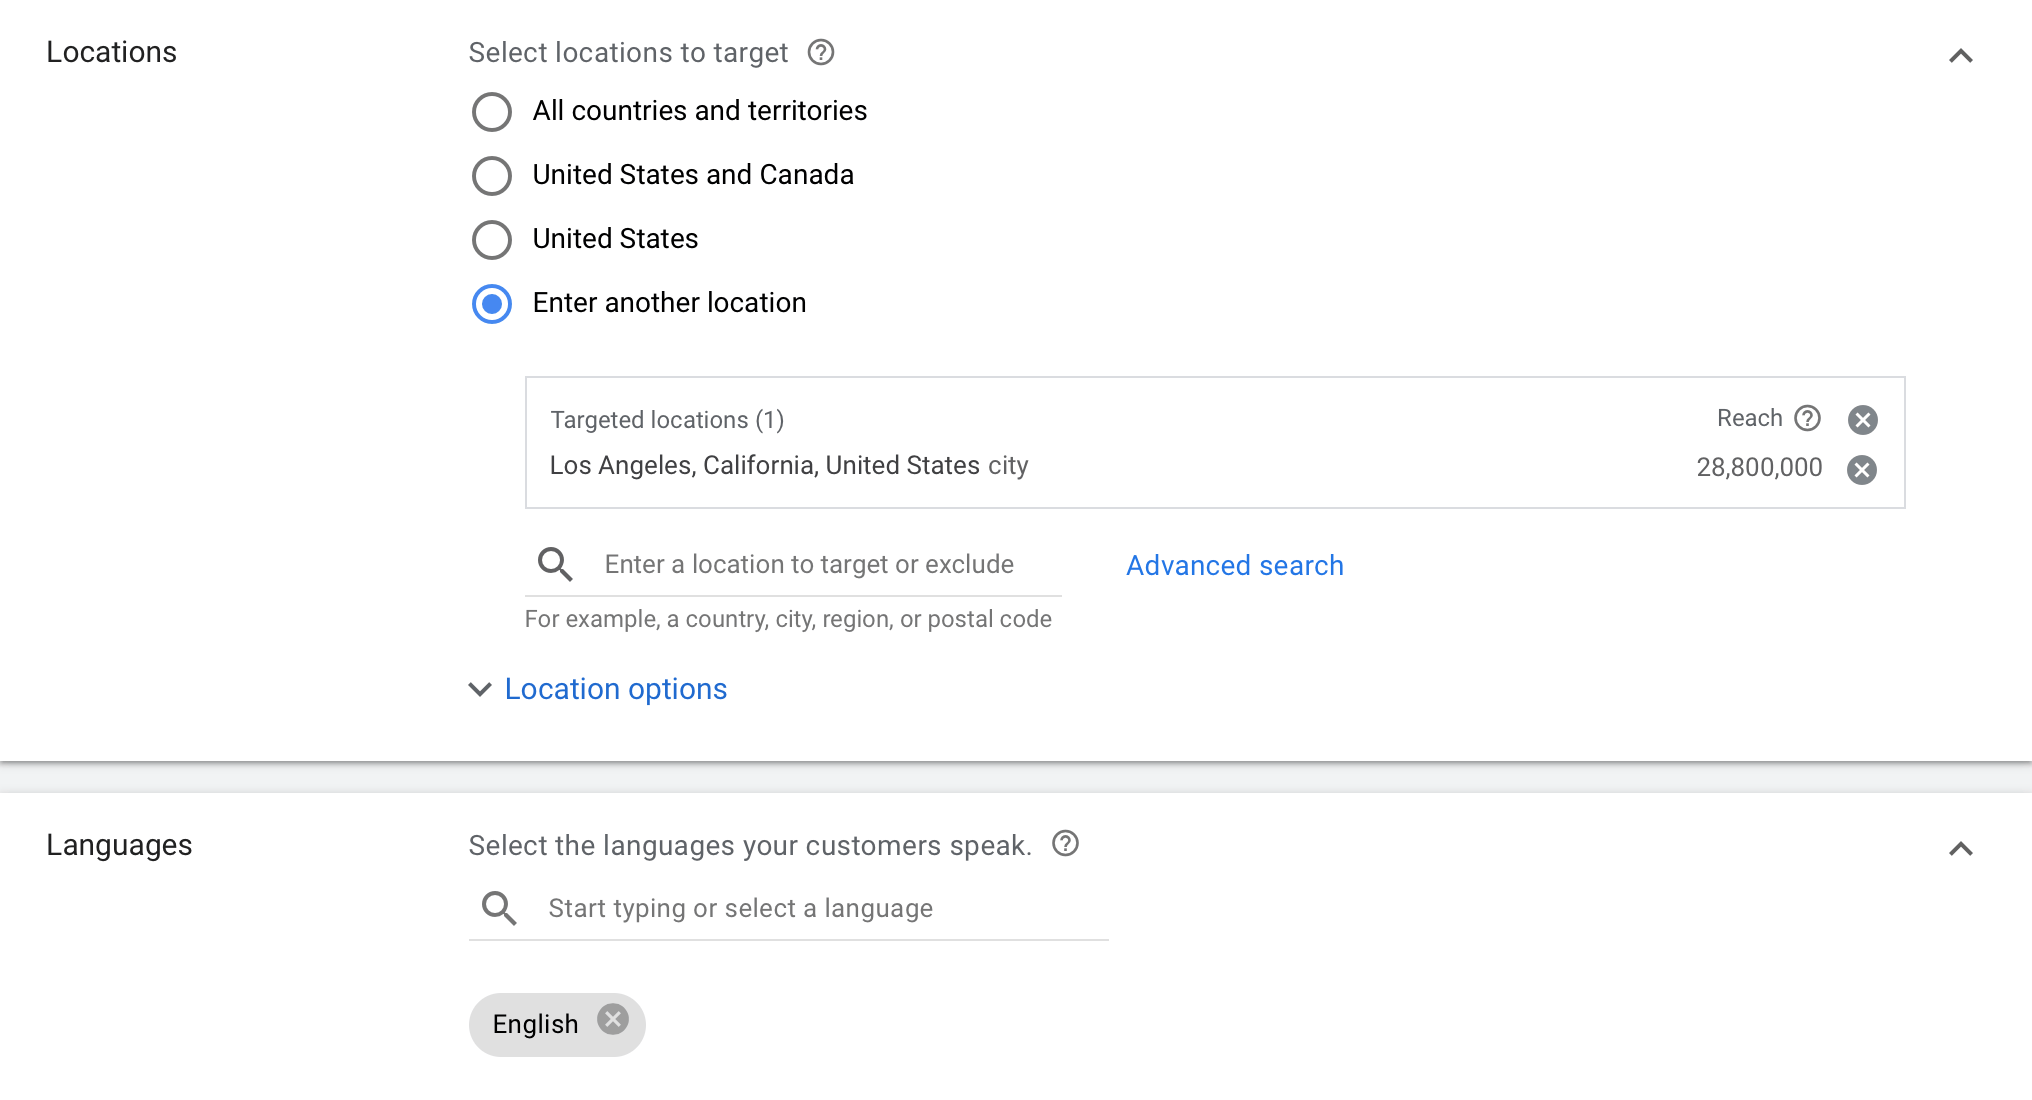
Task: Open the Reach help tooltip
Action: [1808, 418]
